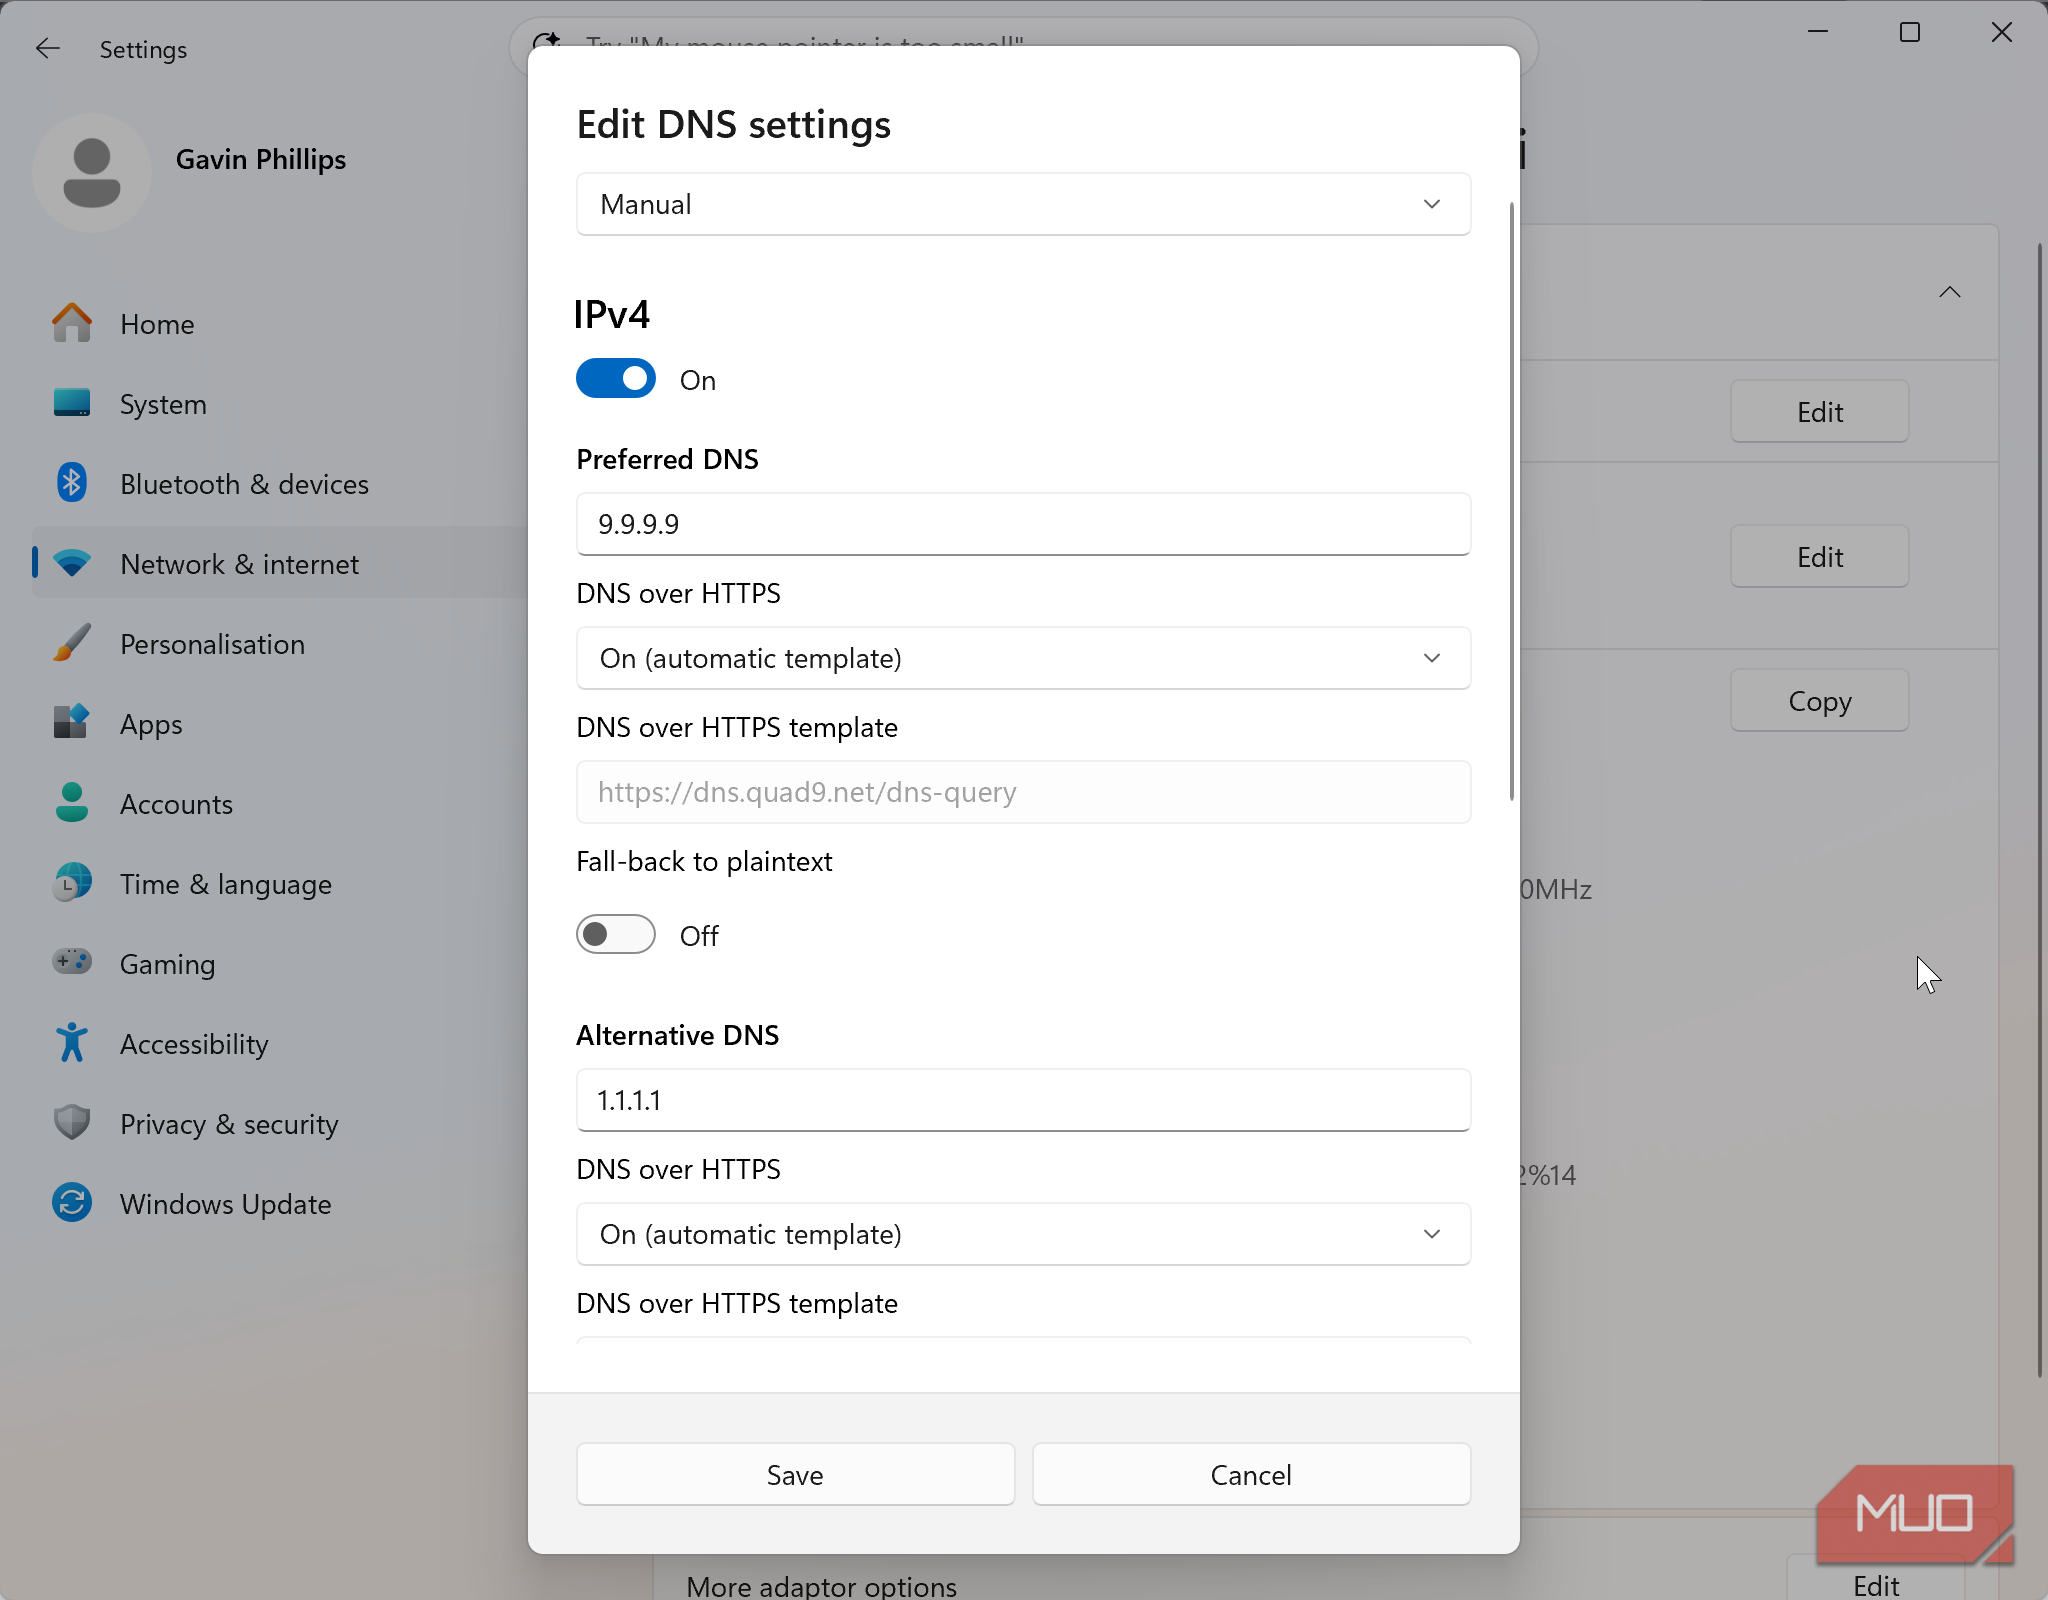Collapse the section with the up chevron
Image resolution: width=2048 pixels, height=1600 pixels.
click(x=1949, y=292)
